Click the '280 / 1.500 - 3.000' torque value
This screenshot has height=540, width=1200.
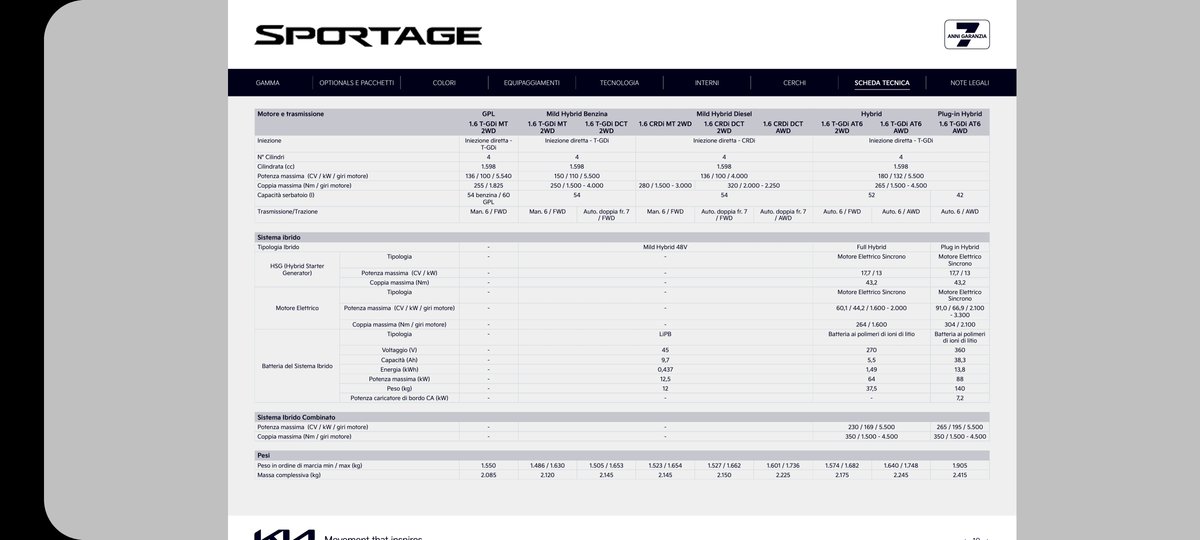coord(665,185)
